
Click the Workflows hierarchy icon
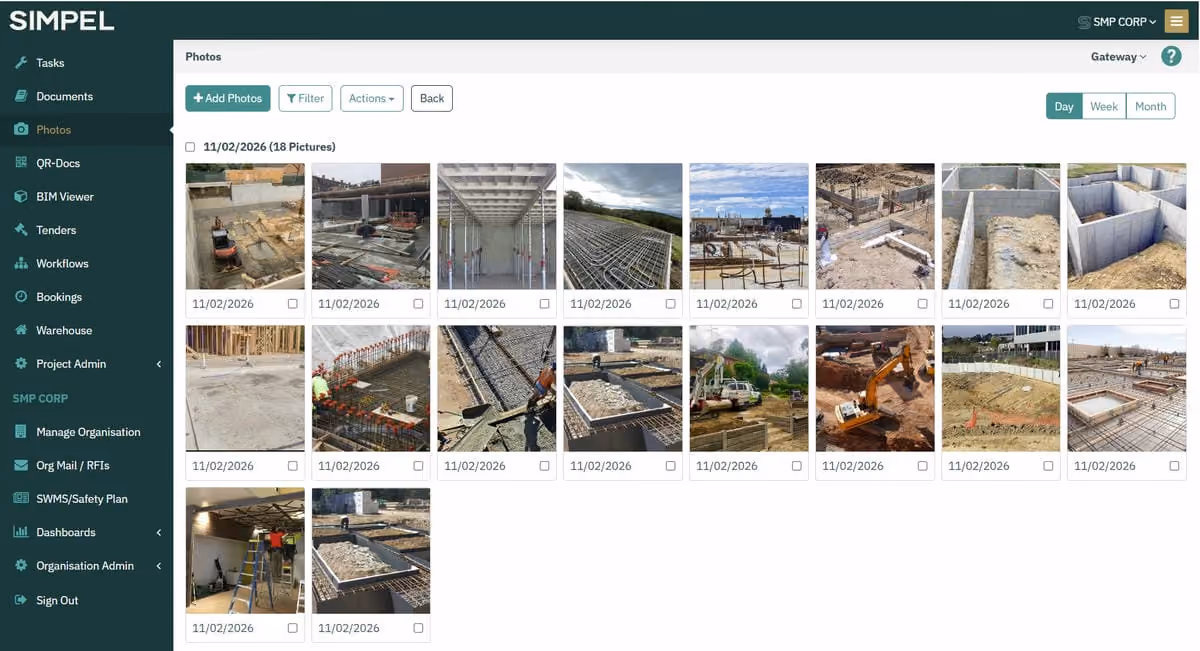click(21, 264)
